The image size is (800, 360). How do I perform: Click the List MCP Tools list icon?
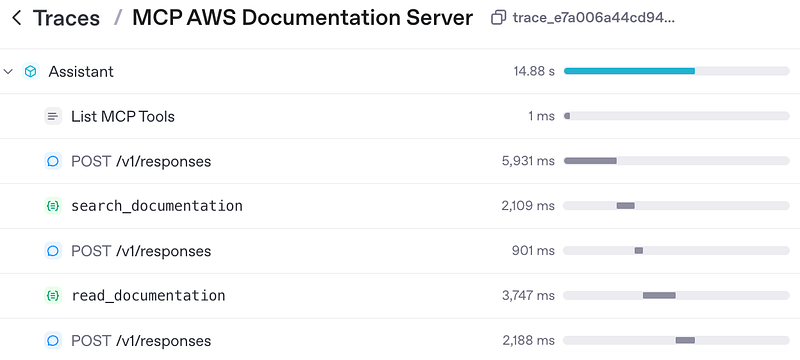[x=53, y=116]
